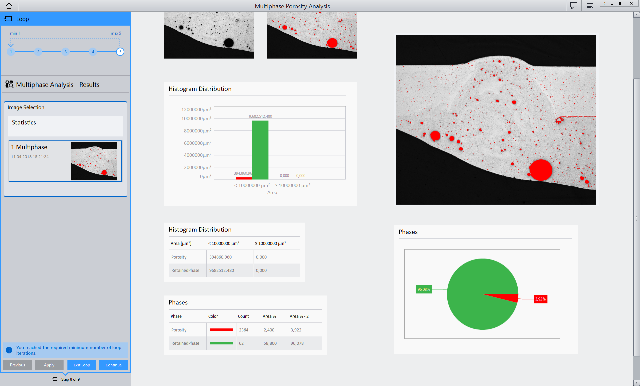Click the info icon in the blue notification
The image size is (640, 386).
tap(9, 350)
